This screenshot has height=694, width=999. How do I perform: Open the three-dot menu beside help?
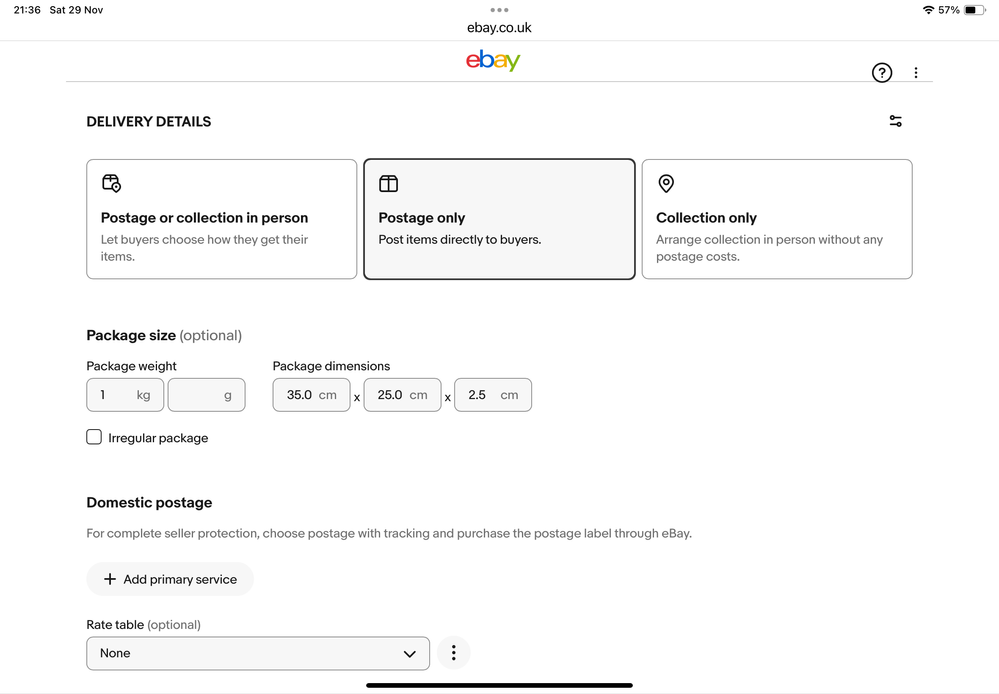click(x=916, y=72)
